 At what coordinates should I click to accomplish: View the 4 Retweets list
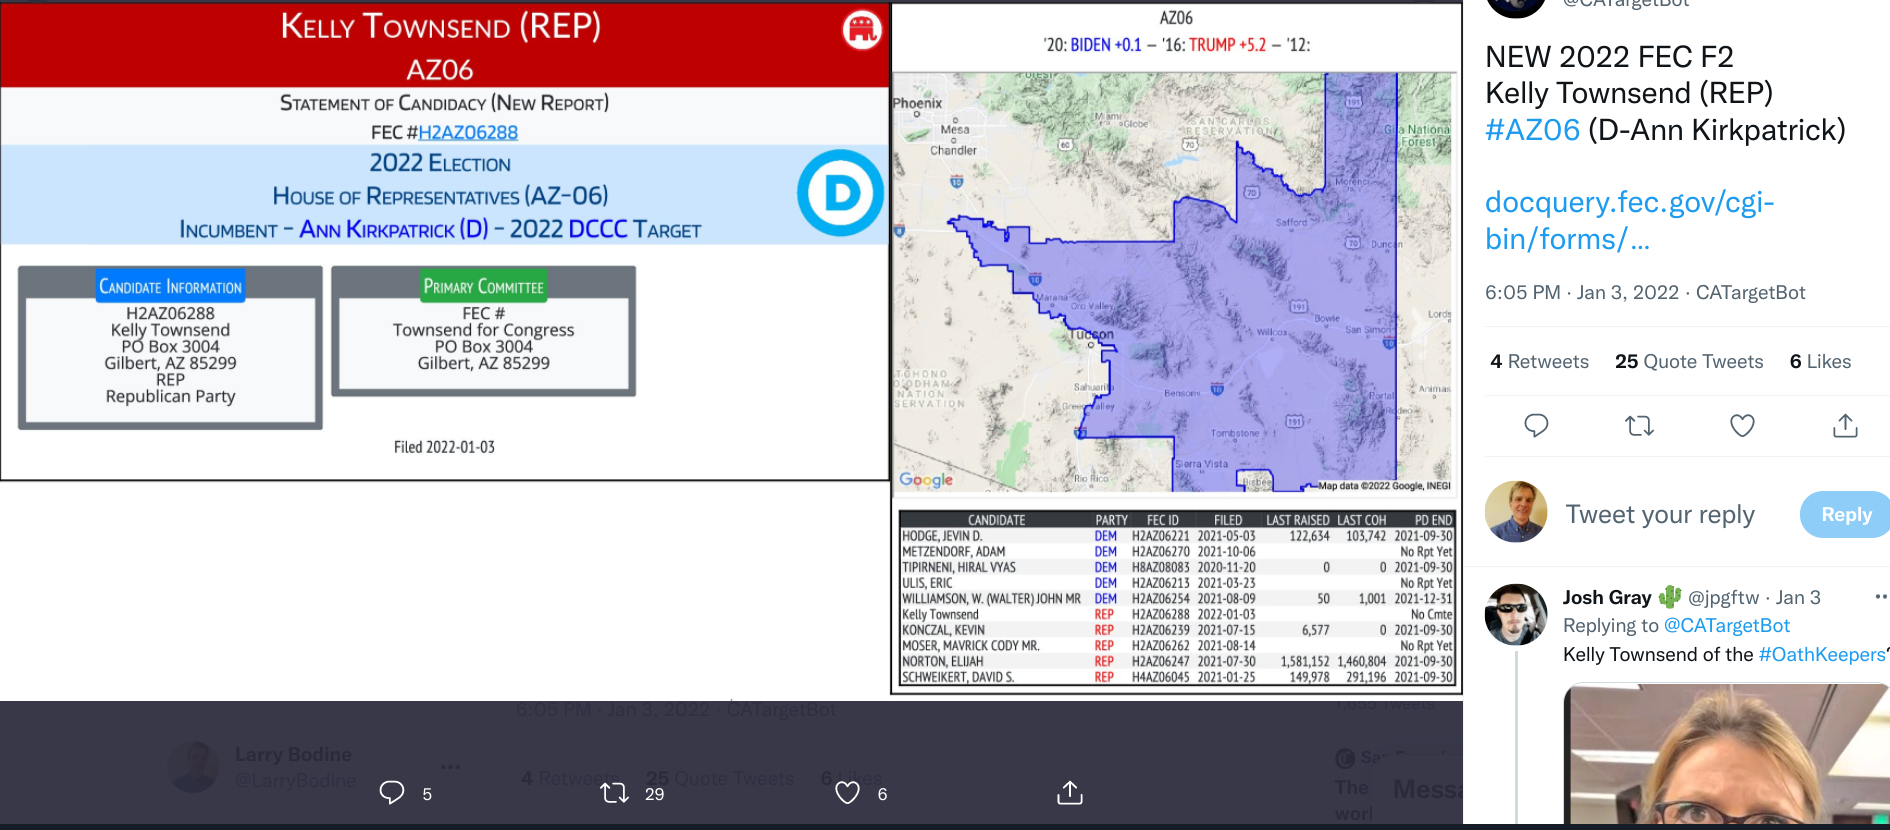1539,362
